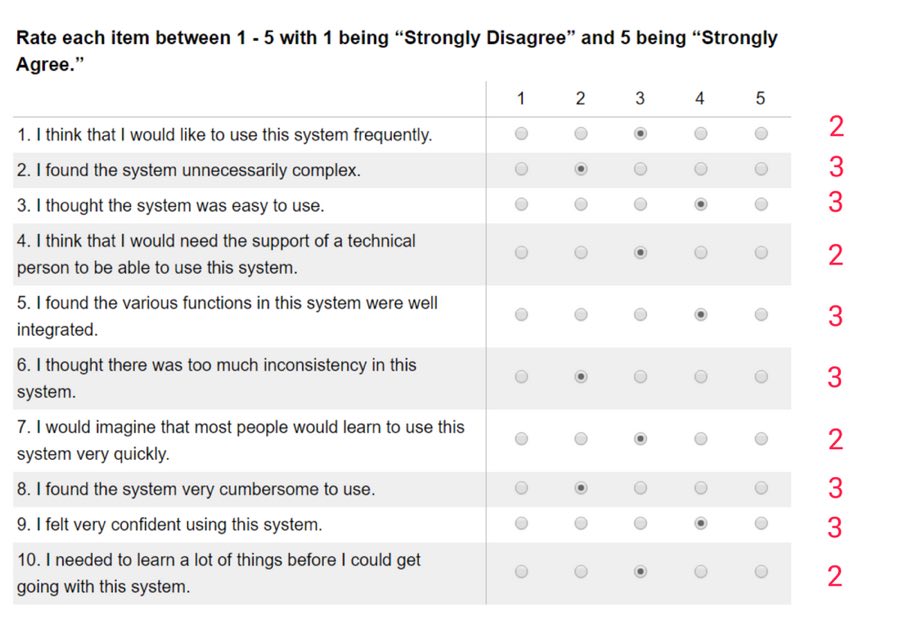Choose rating 2 for "easy to use" statement
The height and width of the screenshot is (630, 900).
click(581, 205)
